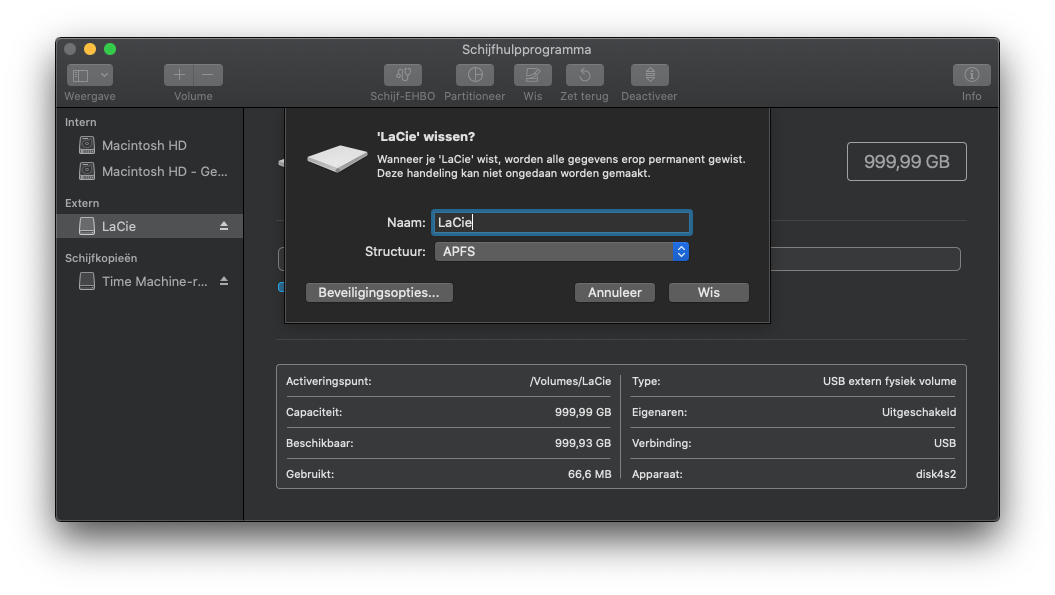The image size is (1055, 595).
Task: Open the Structuur APFS dropdown
Action: (x=562, y=252)
